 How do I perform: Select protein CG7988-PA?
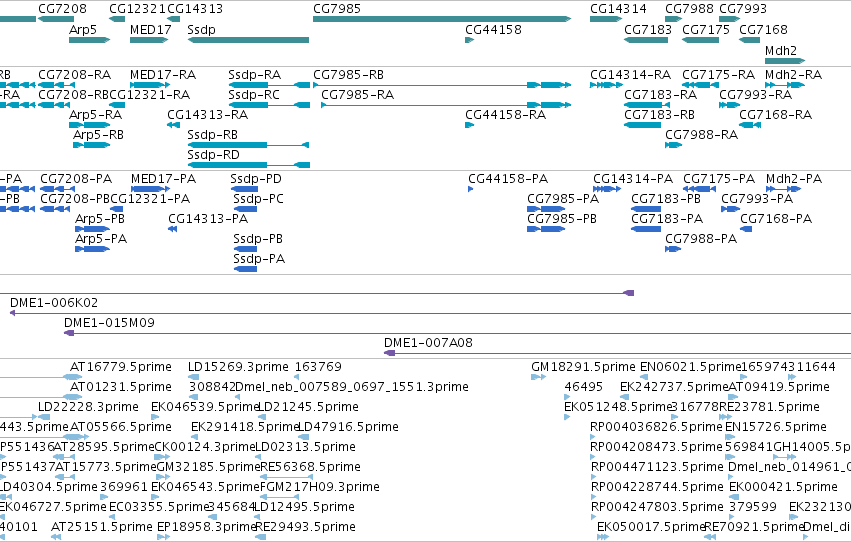(x=673, y=249)
